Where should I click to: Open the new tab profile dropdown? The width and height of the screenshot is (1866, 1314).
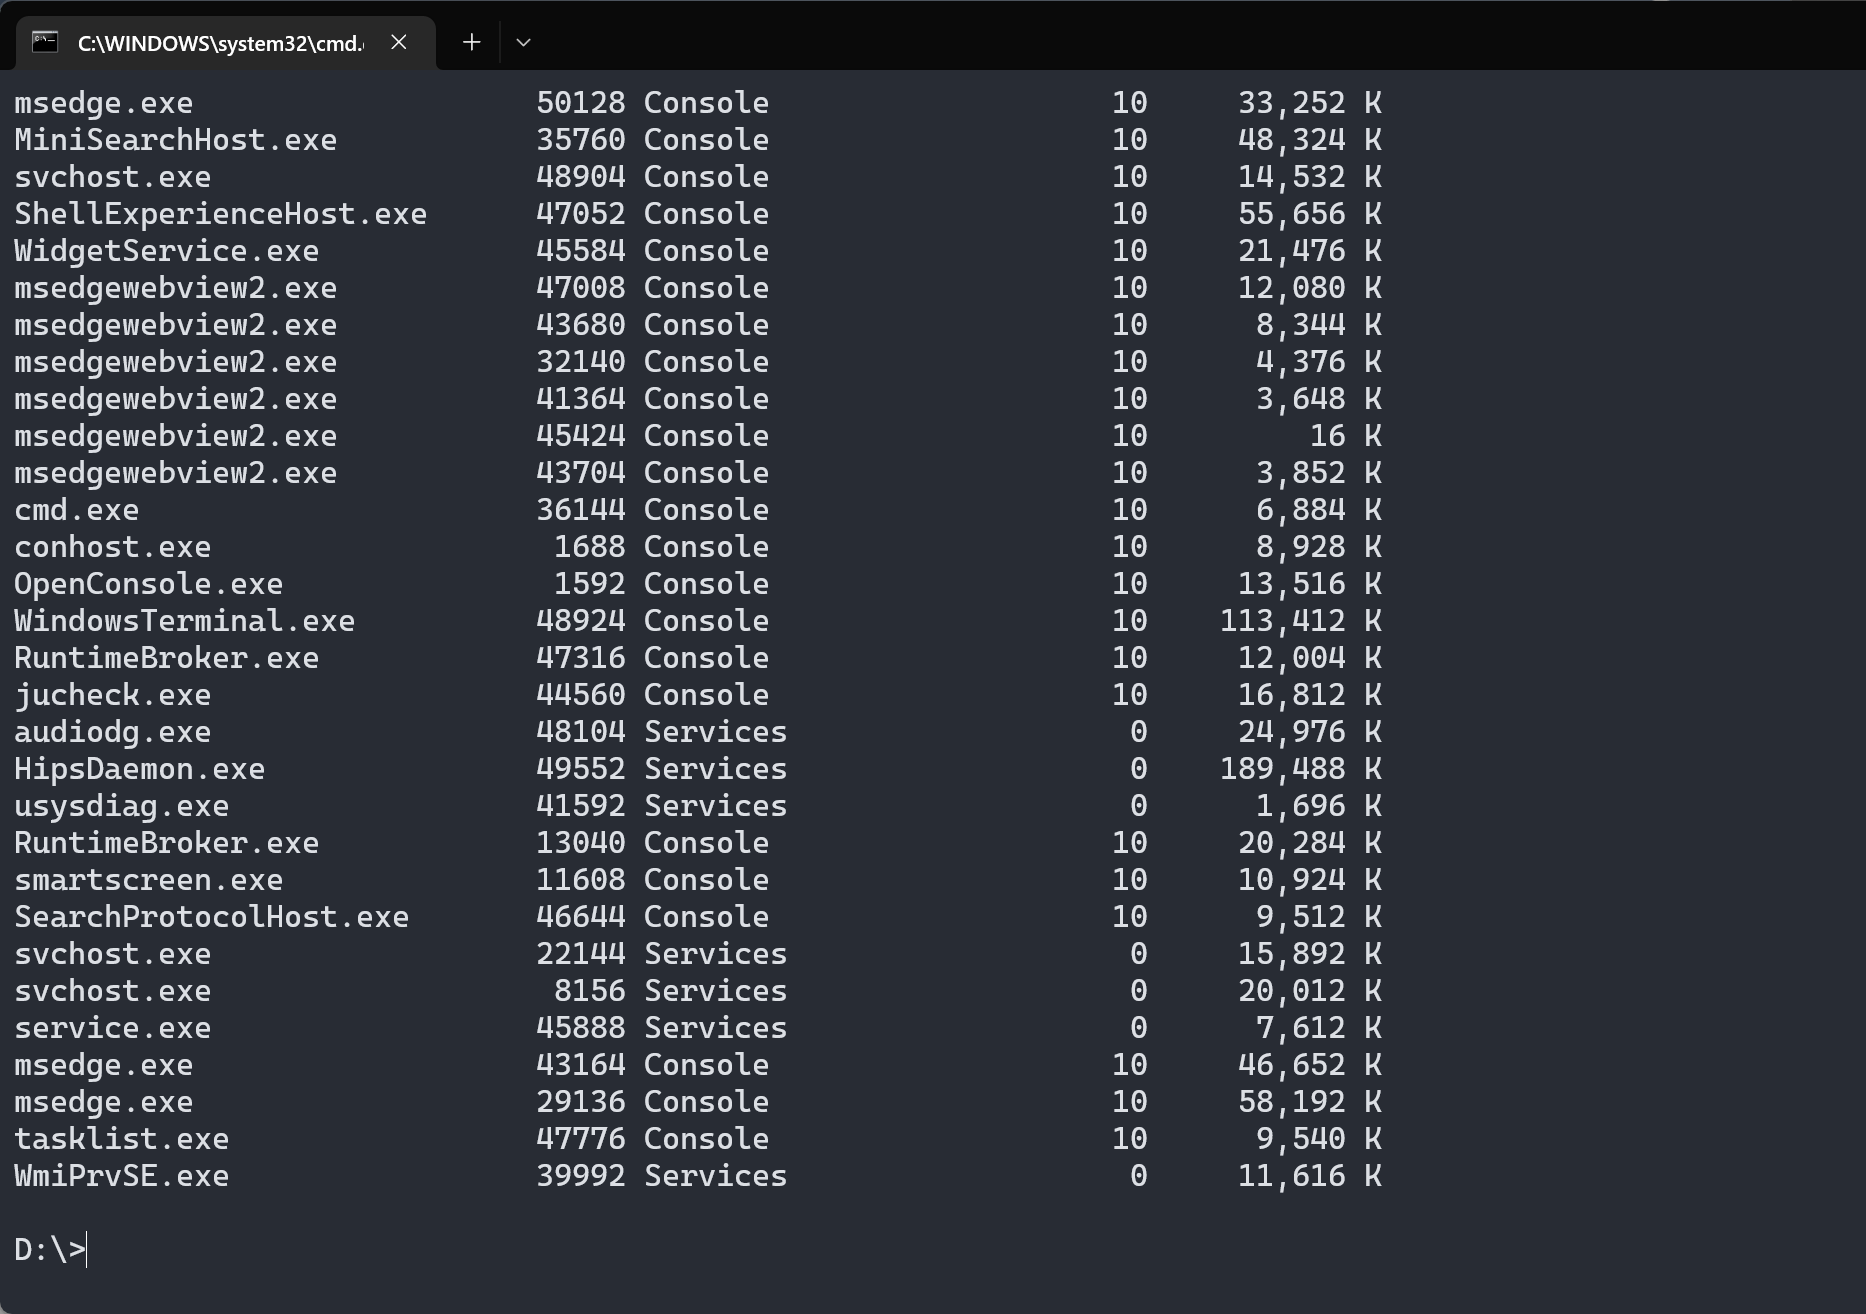coord(523,42)
